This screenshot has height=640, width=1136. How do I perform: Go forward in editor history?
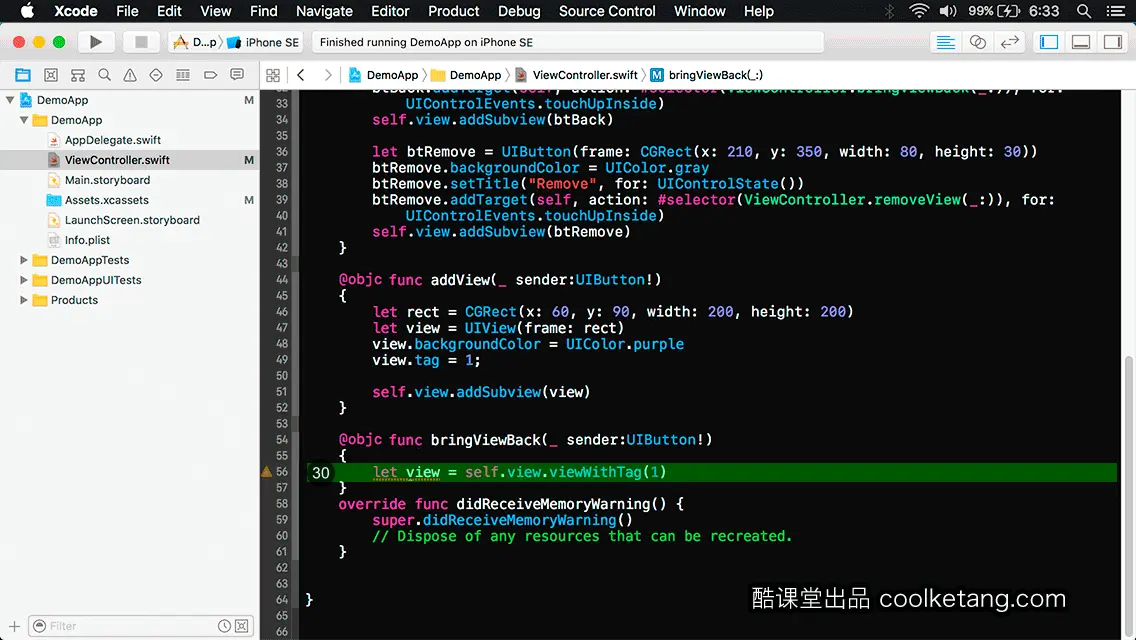(x=327, y=75)
